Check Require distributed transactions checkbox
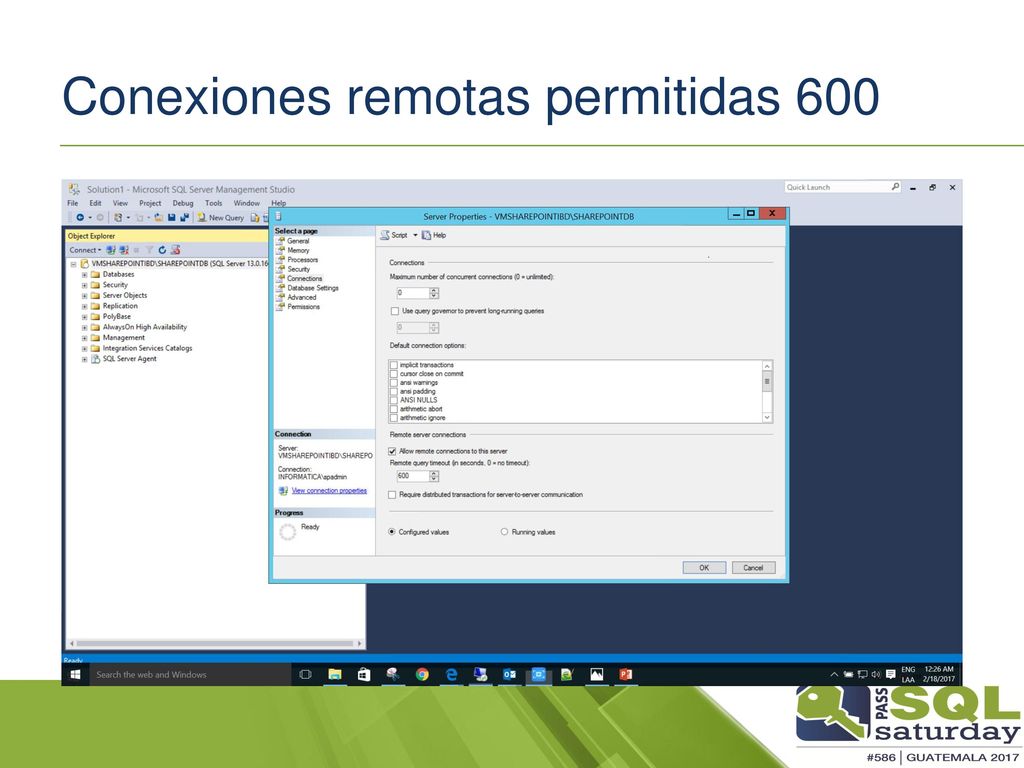Screen dimensions: 1024x768 [x=392, y=495]
